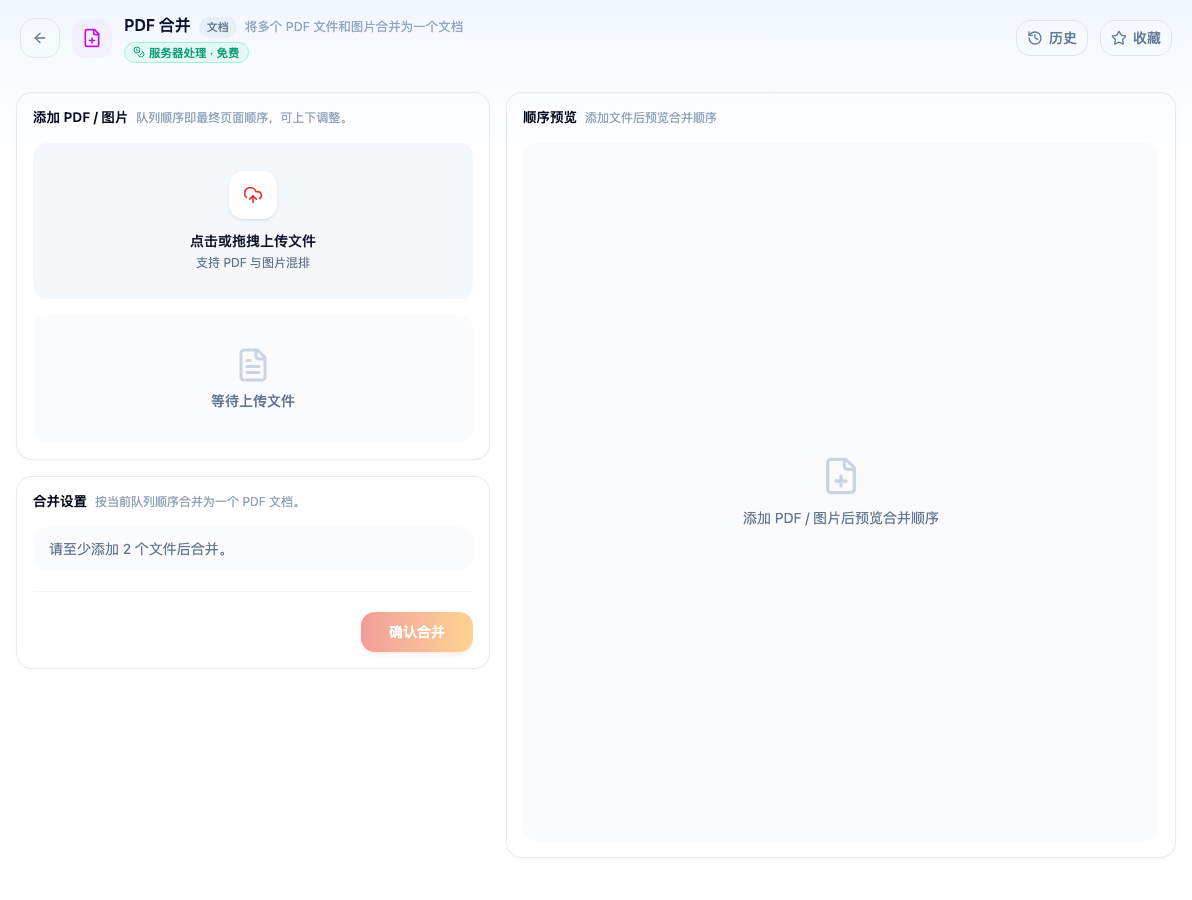Click the 支持 PDF 与图片混排 hint
This screenshot has width=1192, height=900.
253,263
